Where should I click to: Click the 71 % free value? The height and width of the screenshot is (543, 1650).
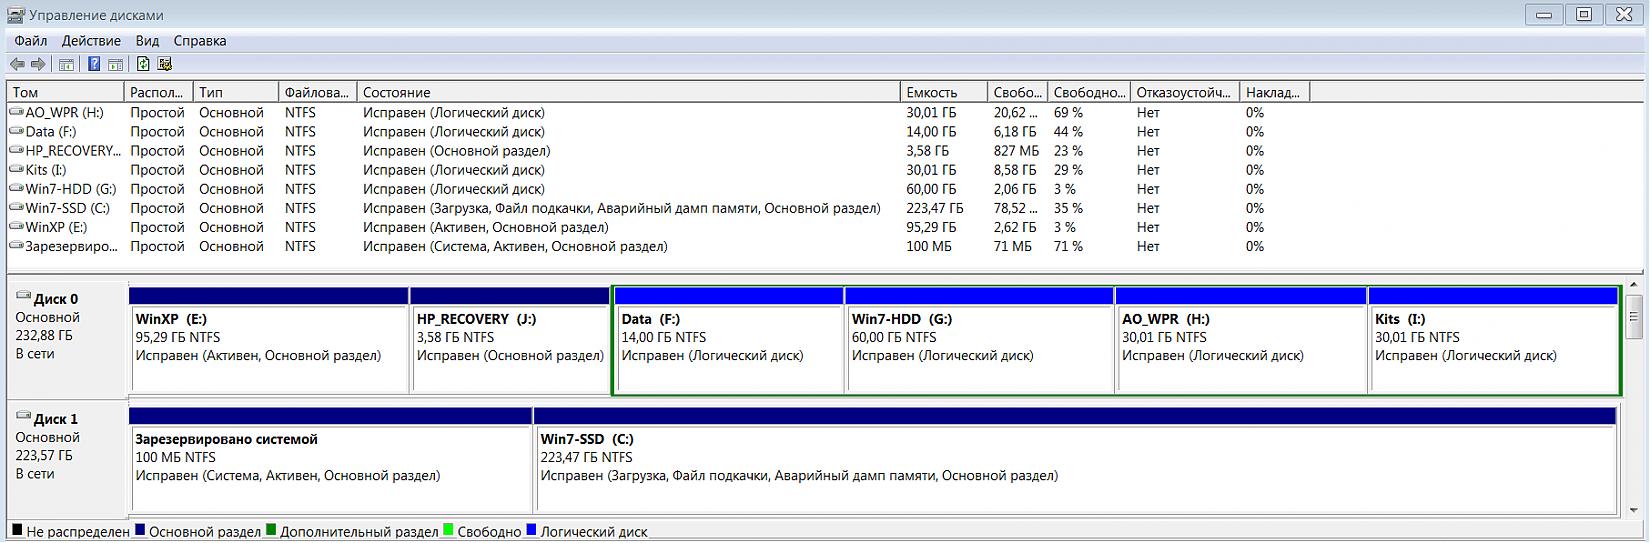tap(1068, 246)
